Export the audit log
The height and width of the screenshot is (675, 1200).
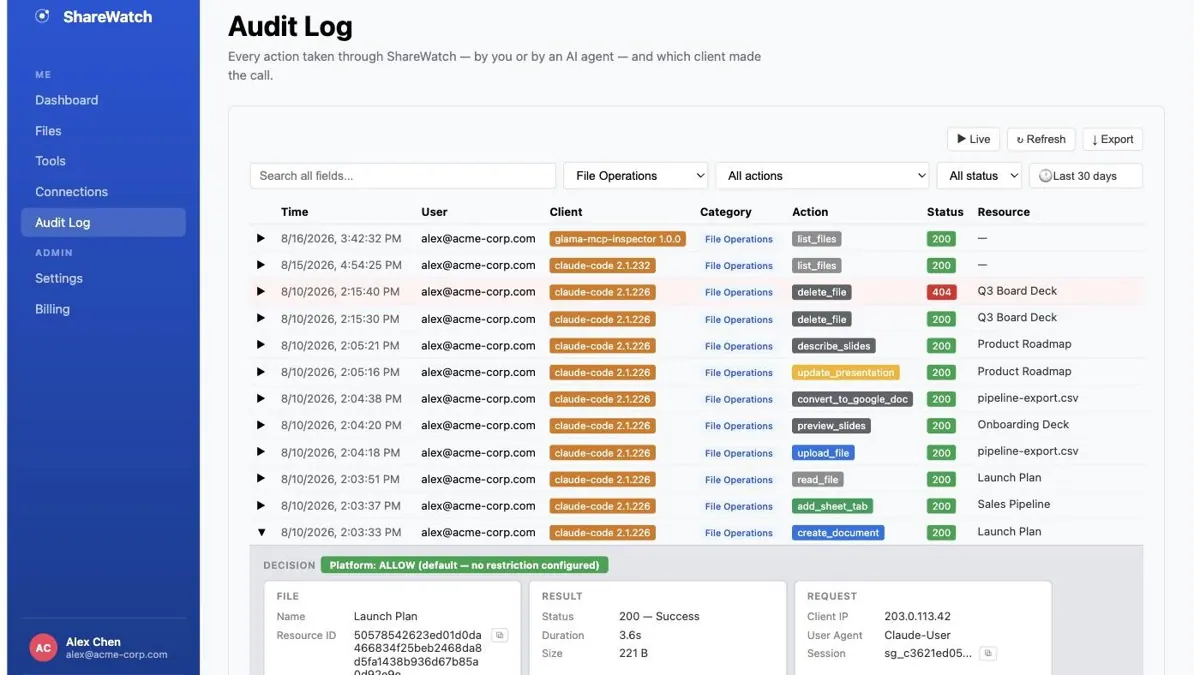(x=1112, y=140)
